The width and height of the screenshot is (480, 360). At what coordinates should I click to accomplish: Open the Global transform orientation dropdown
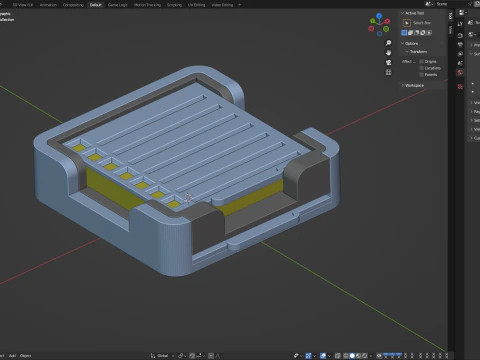click(x=163, y=356)
